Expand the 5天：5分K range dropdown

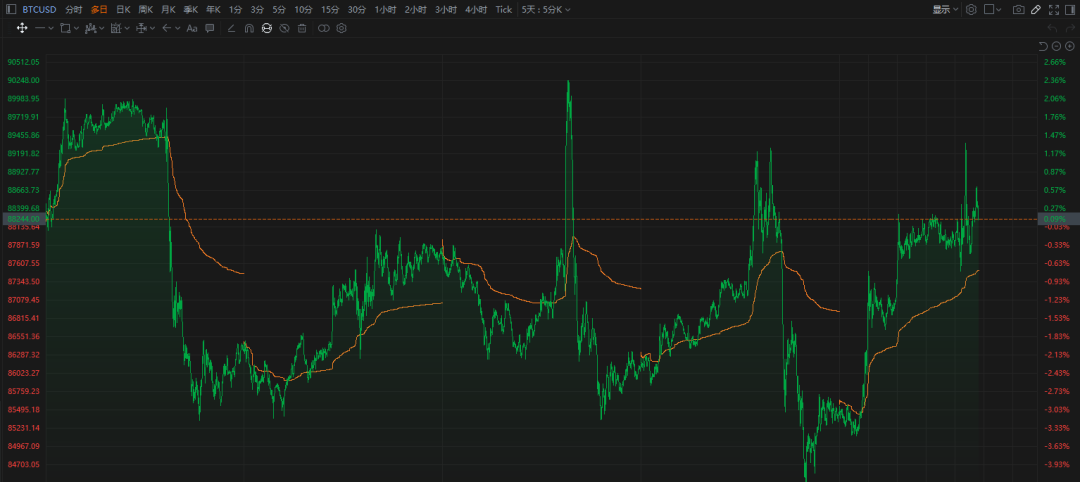point(546,9)
